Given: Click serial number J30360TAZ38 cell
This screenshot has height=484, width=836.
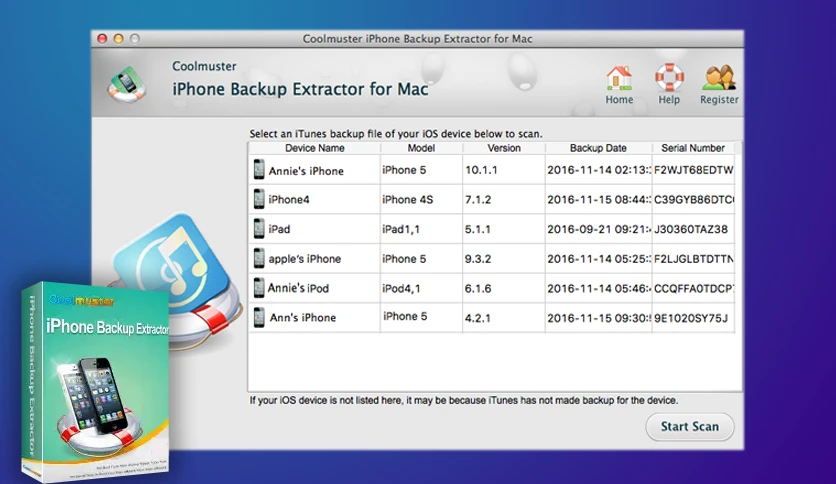Looking at the screenshot, I should [x=693, y=229].
